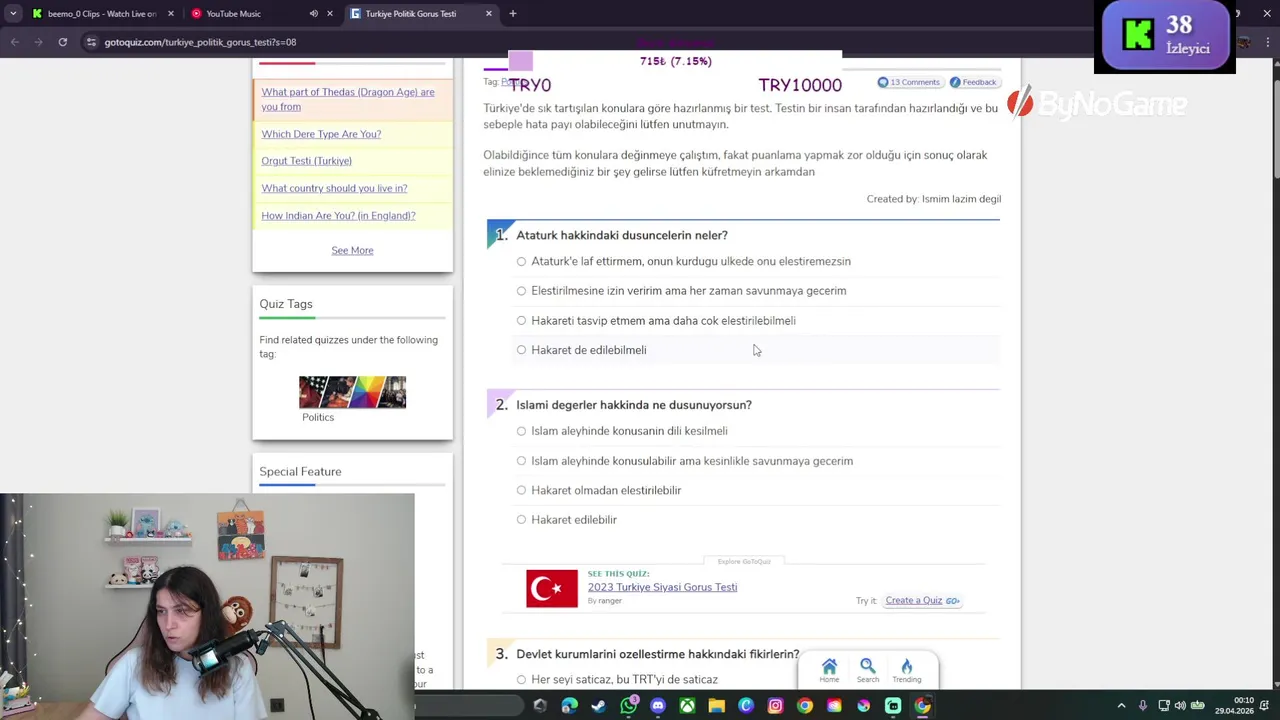Open Discord from the taskbar
Screen dimensions: 1280x720
pyautogui.click(x=658, y=706)
